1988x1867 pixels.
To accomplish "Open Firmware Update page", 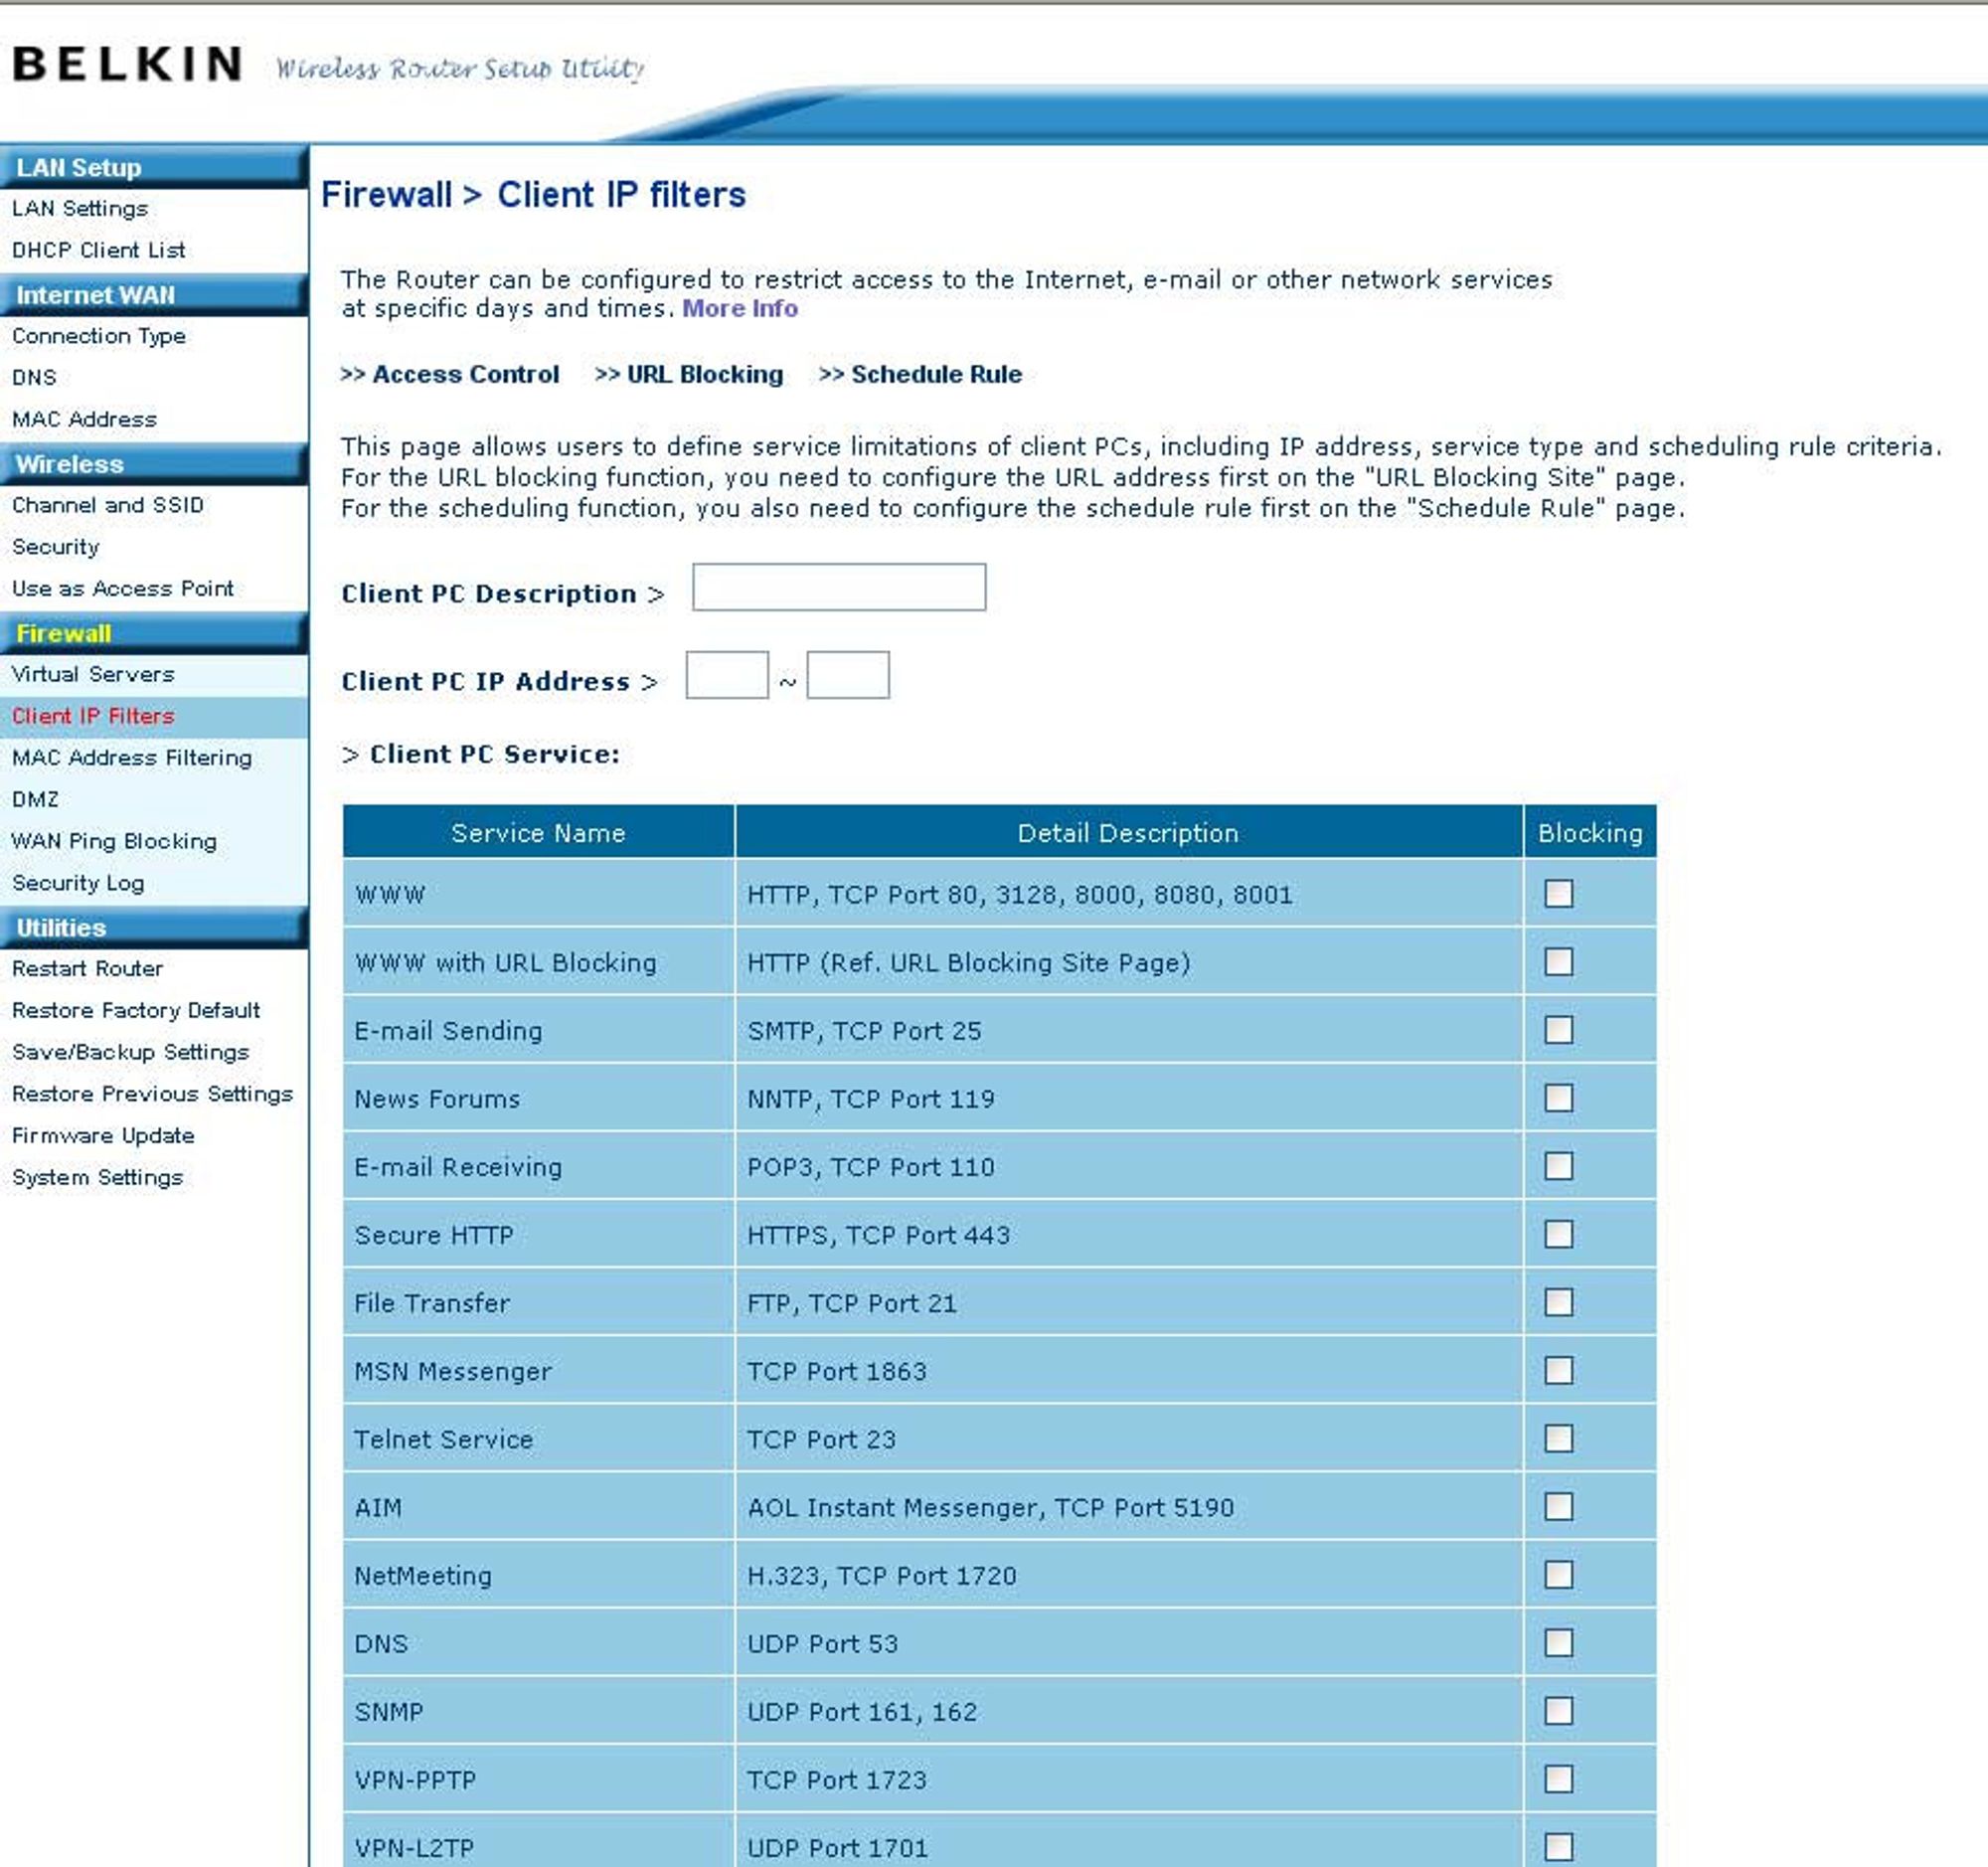I will point(103,1135).
